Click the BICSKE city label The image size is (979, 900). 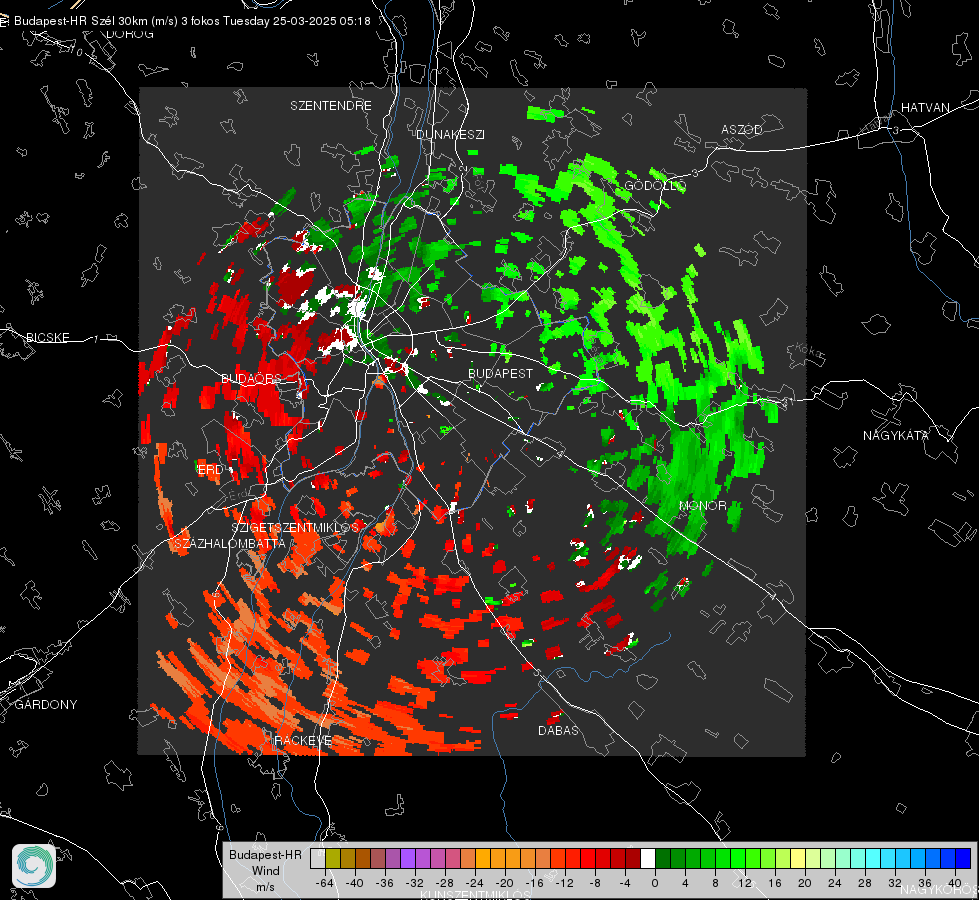(x=47, y=337)
